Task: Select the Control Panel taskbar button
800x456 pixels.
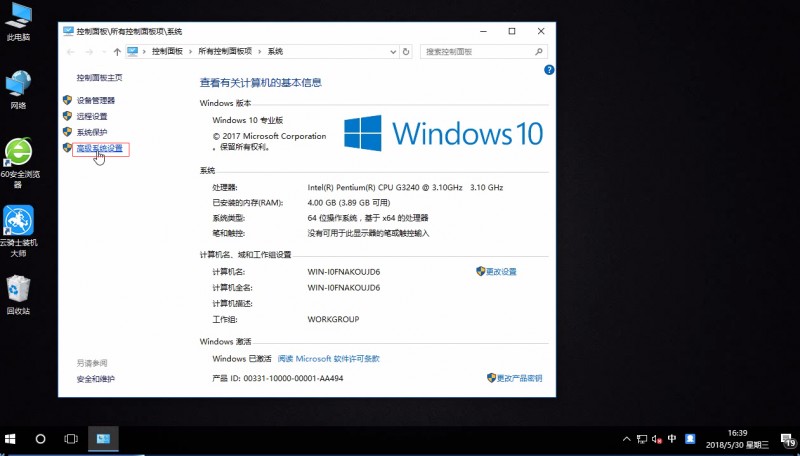Action: [103, 439]
